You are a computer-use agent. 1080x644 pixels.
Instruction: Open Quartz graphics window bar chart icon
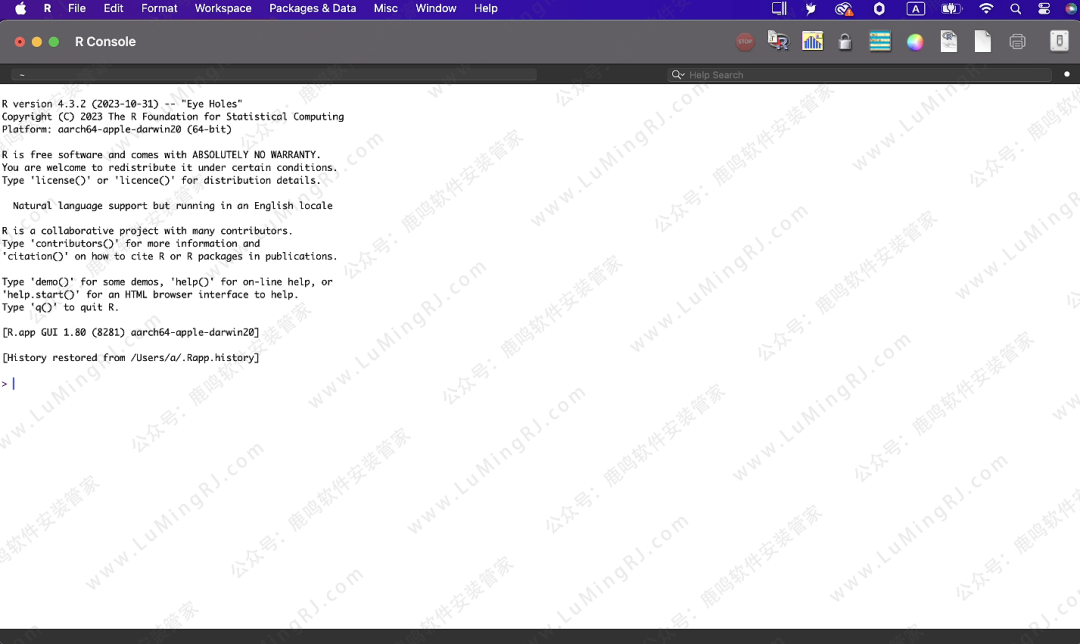tap(812, 41)
